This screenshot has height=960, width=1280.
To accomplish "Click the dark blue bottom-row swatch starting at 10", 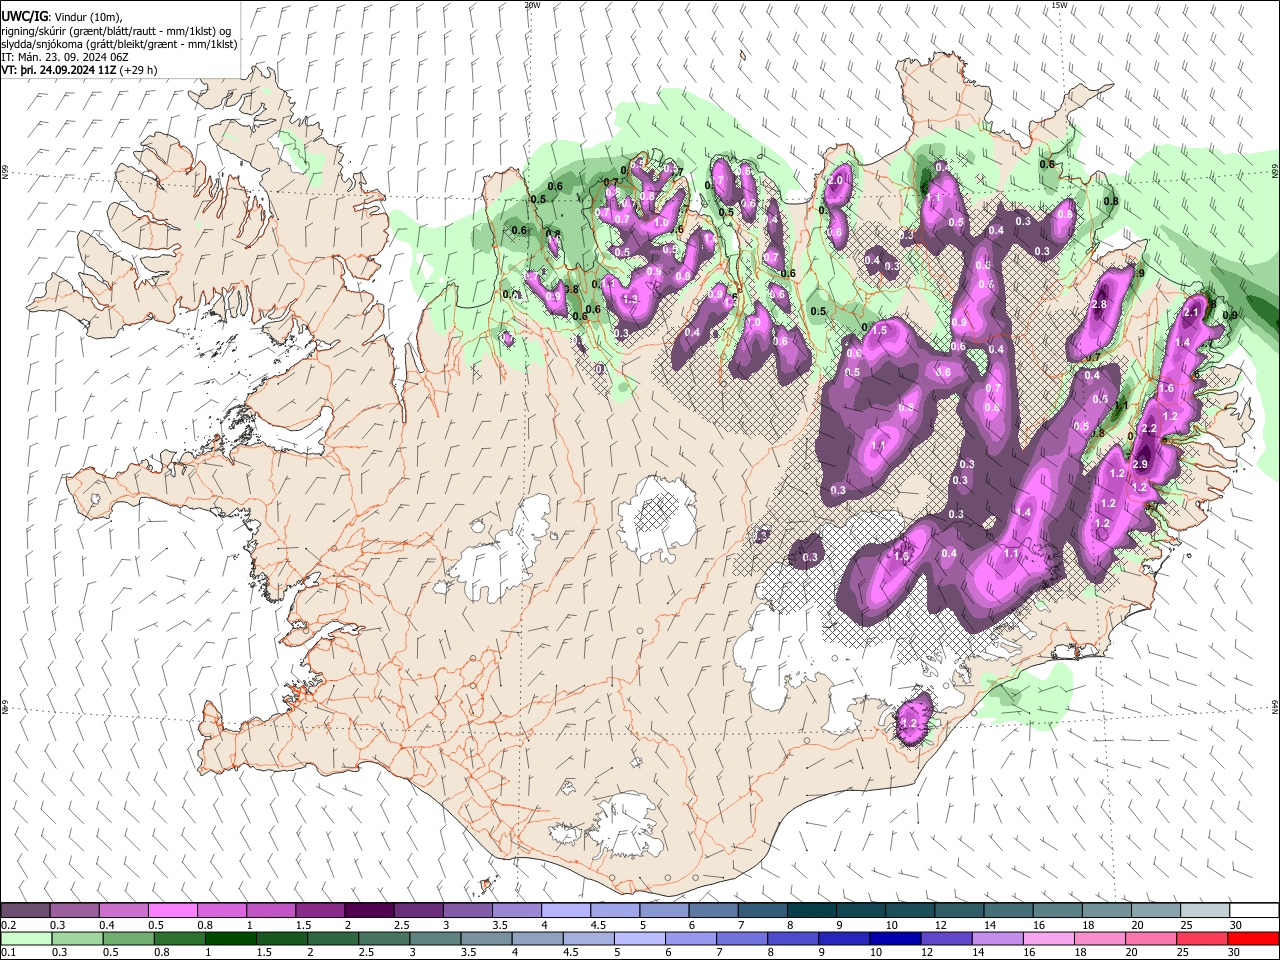I will [895, 939].
